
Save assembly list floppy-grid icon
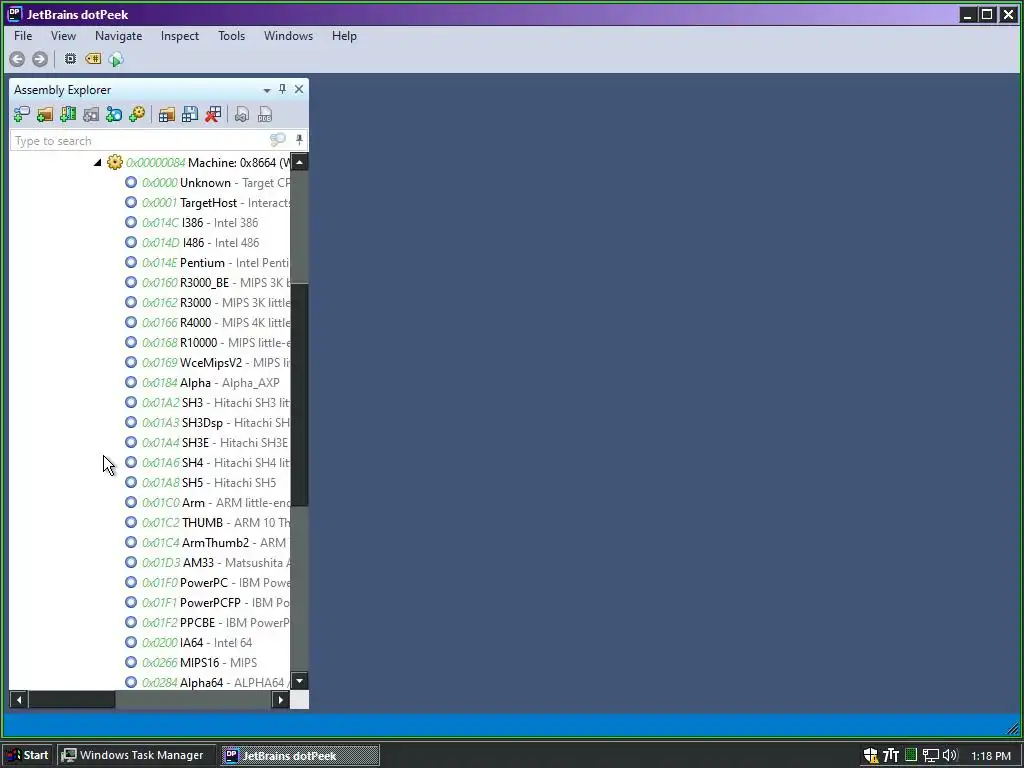pos(190,115)
